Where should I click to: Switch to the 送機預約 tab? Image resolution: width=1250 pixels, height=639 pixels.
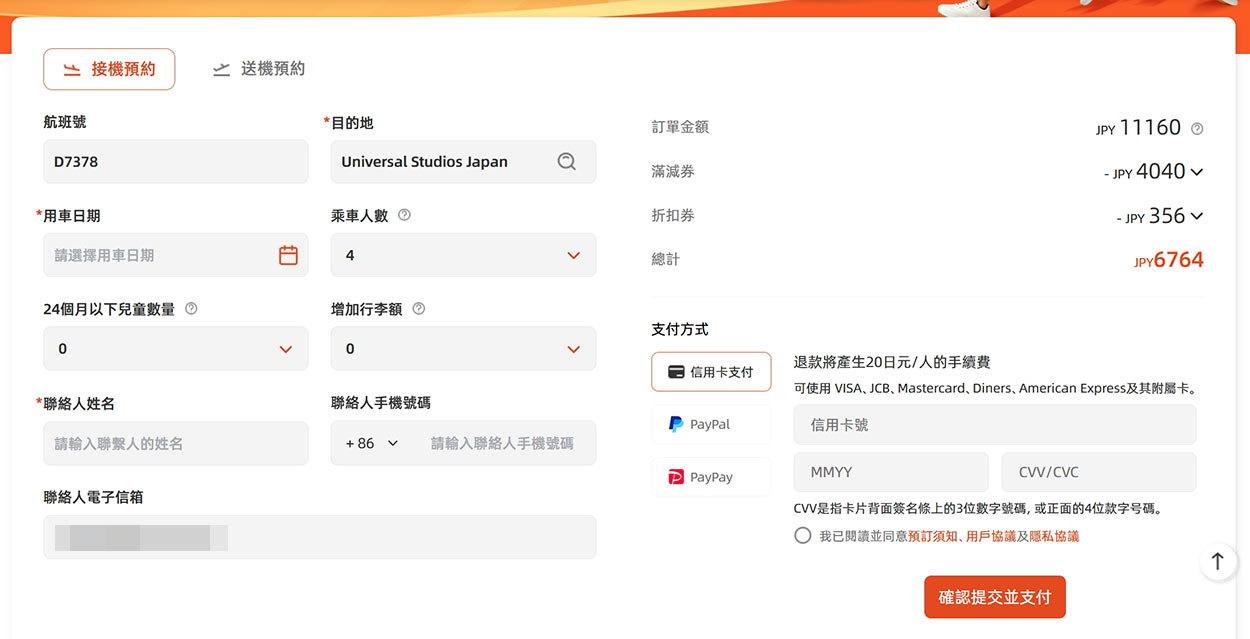[259, 69]
